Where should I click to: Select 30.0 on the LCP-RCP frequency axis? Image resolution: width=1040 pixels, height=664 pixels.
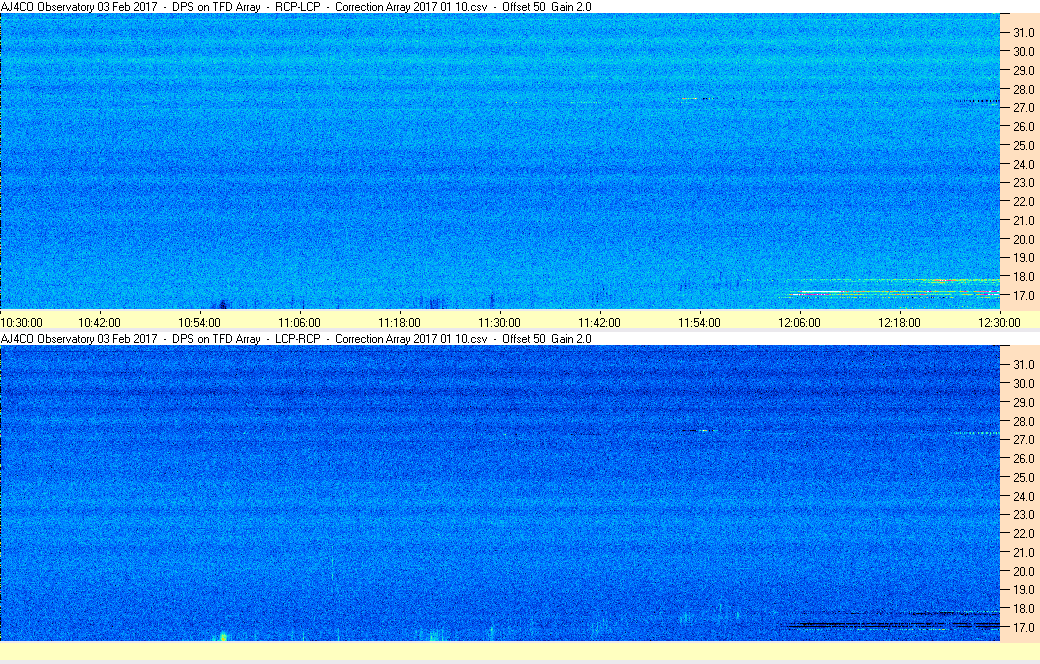(1023, 383)
